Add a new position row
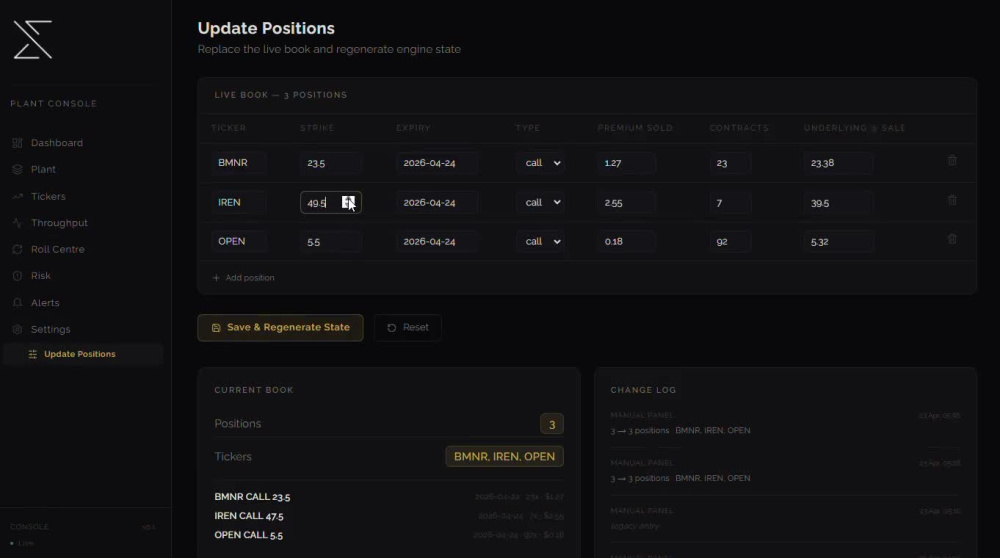The height and width of the screenshot is (558, 1000). click(x=244, y=278)
